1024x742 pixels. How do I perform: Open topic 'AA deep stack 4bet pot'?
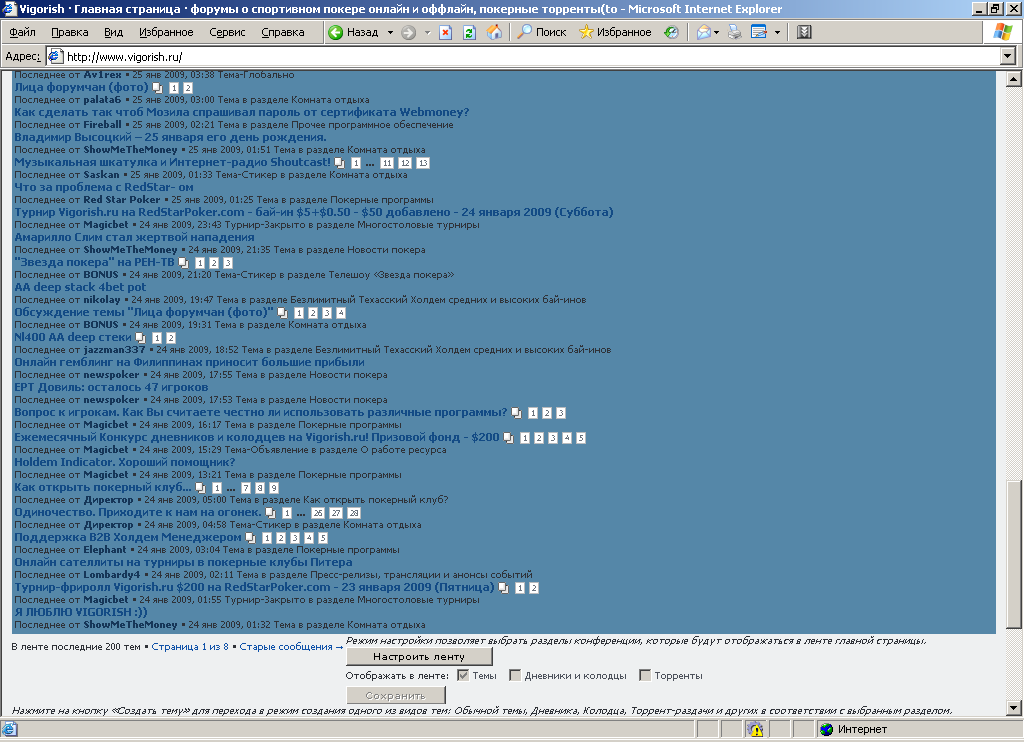point(80,287)
